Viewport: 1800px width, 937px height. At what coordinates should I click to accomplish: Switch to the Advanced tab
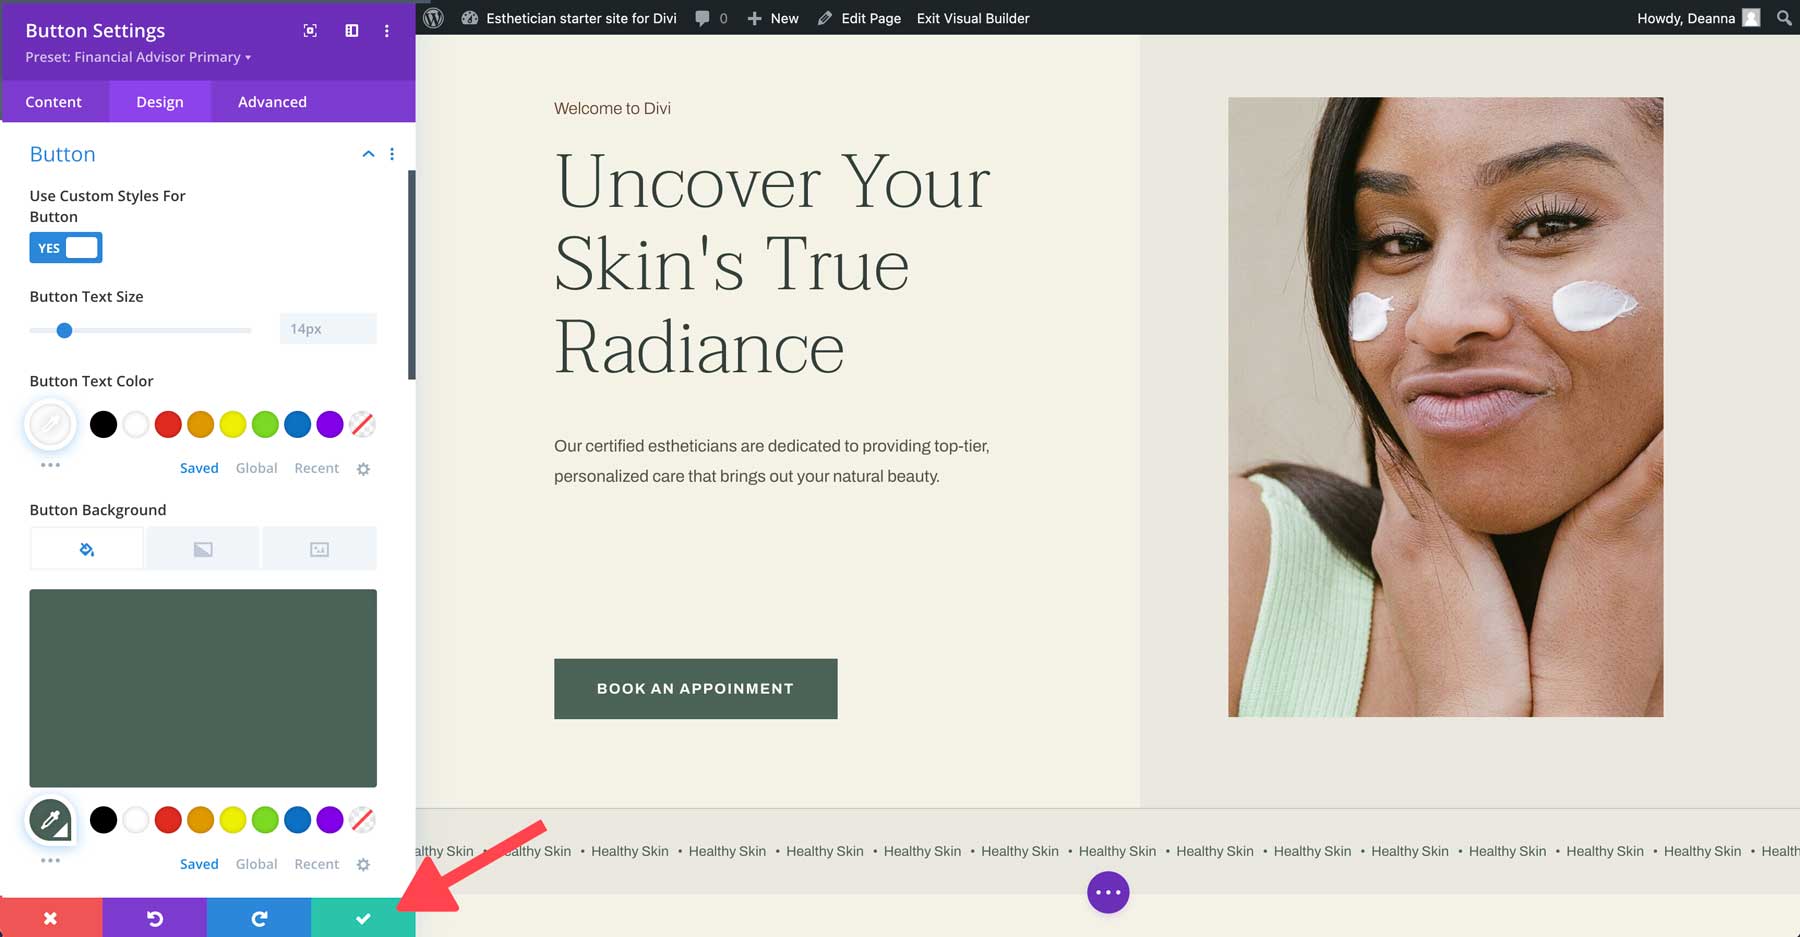(x=271, y=101)
